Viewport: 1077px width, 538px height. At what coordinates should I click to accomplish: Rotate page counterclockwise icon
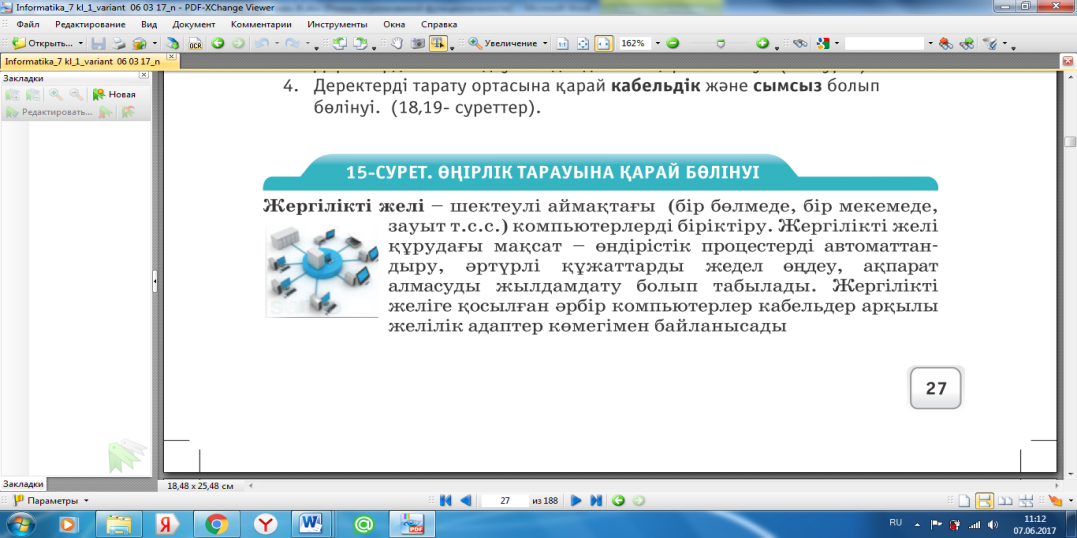click(x=339, y=43)
